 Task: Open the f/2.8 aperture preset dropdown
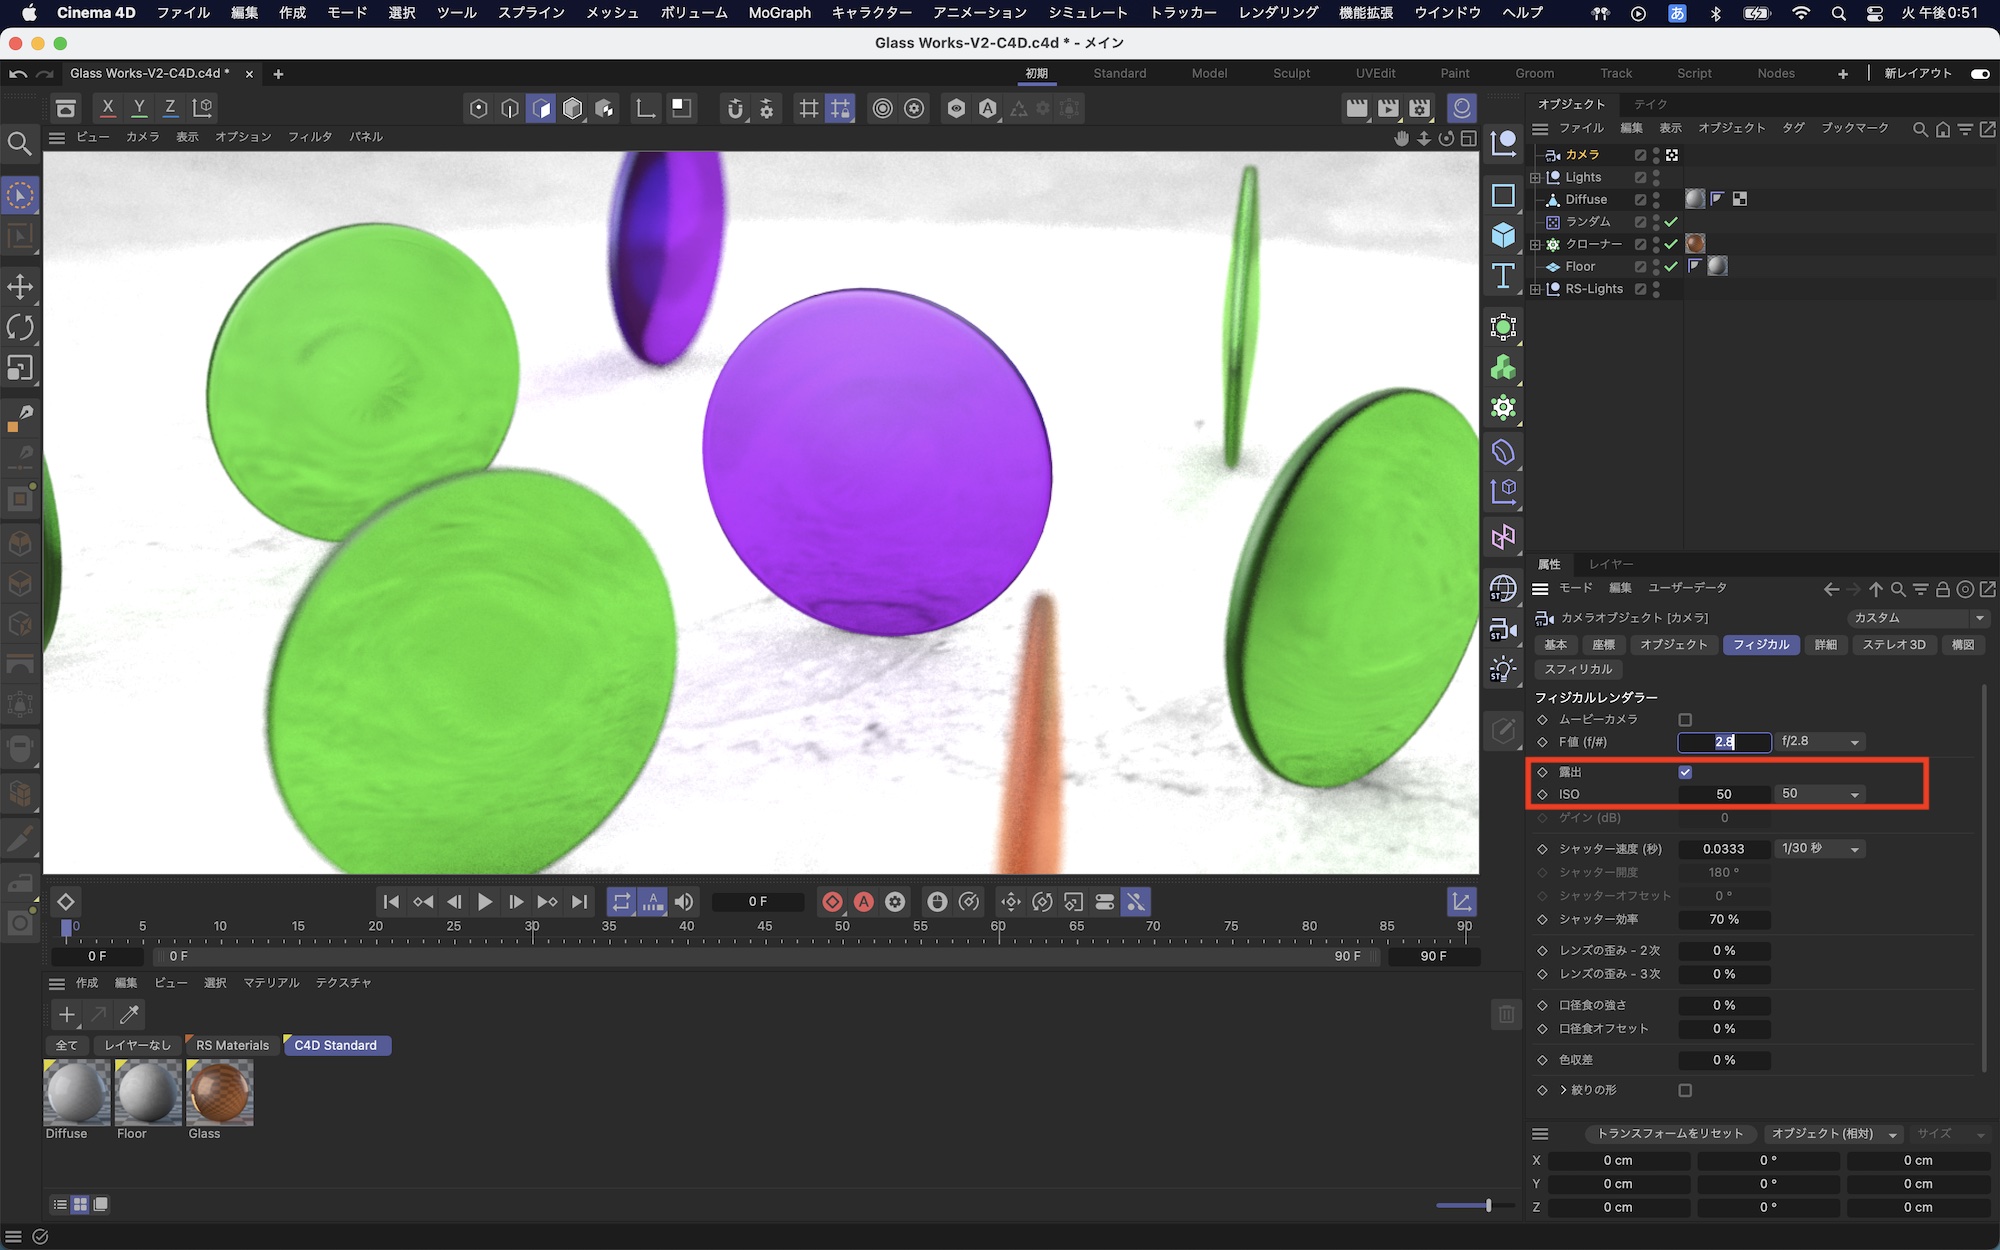click(1820, 742)
